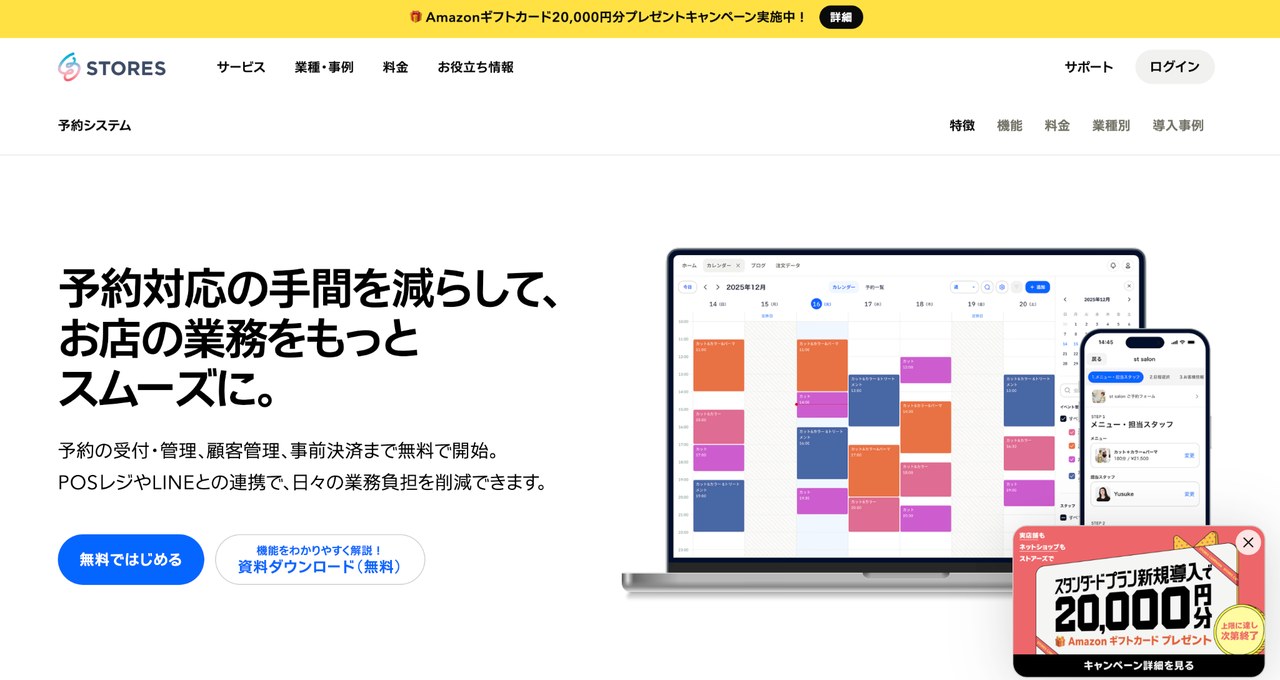Click the paragraph line starting POSレジやLINEとの連携
This screenshot has height=680, width=1280.
click(x=303, y=482)
